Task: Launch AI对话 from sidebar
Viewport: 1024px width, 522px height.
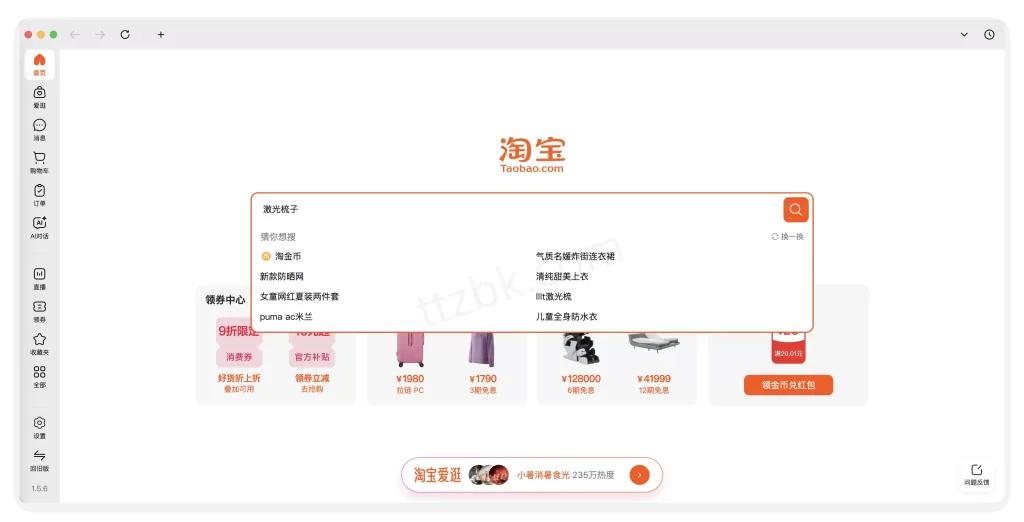Action: pos(39,228)
